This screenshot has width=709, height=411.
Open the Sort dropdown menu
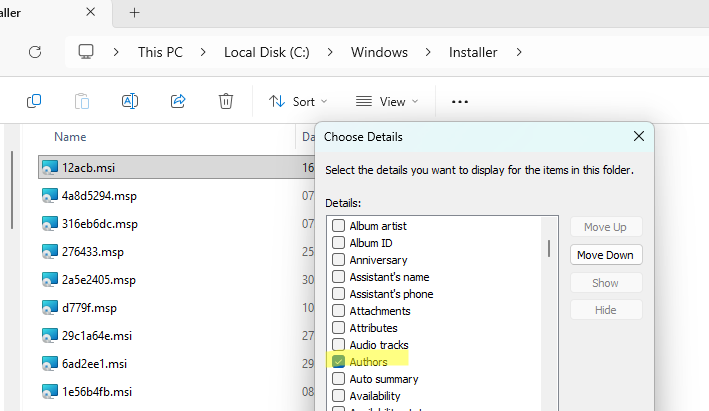(298, 101)
